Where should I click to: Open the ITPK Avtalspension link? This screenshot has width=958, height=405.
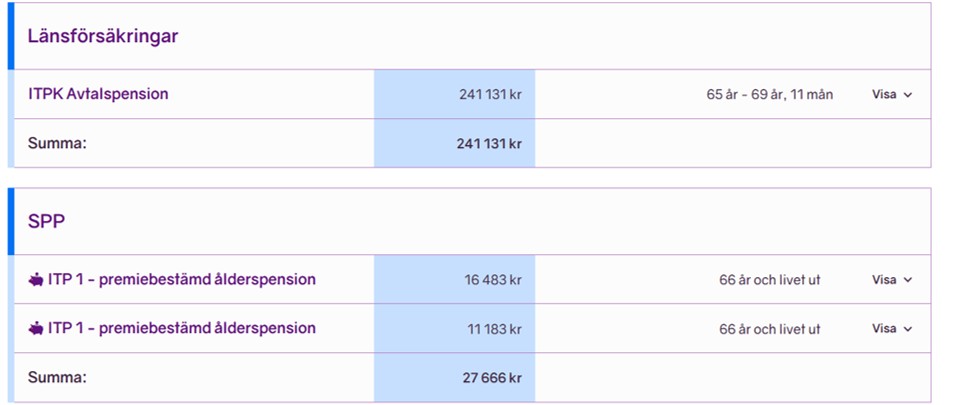click(98, 94)
